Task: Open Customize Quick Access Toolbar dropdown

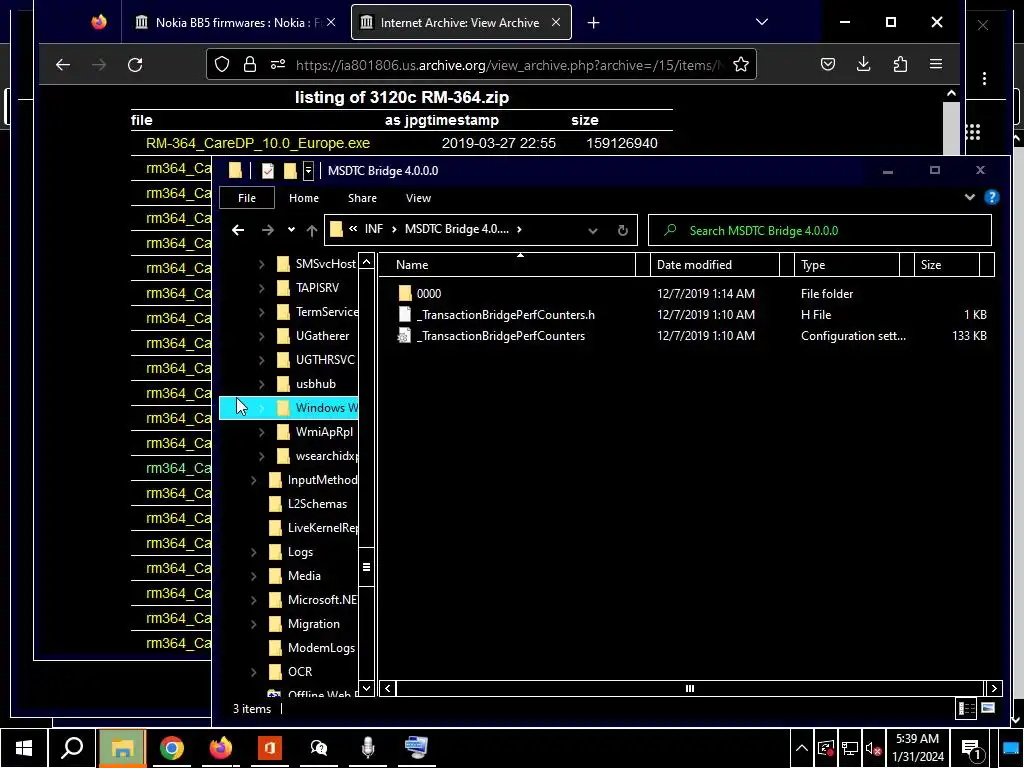Action: point(308,171)
